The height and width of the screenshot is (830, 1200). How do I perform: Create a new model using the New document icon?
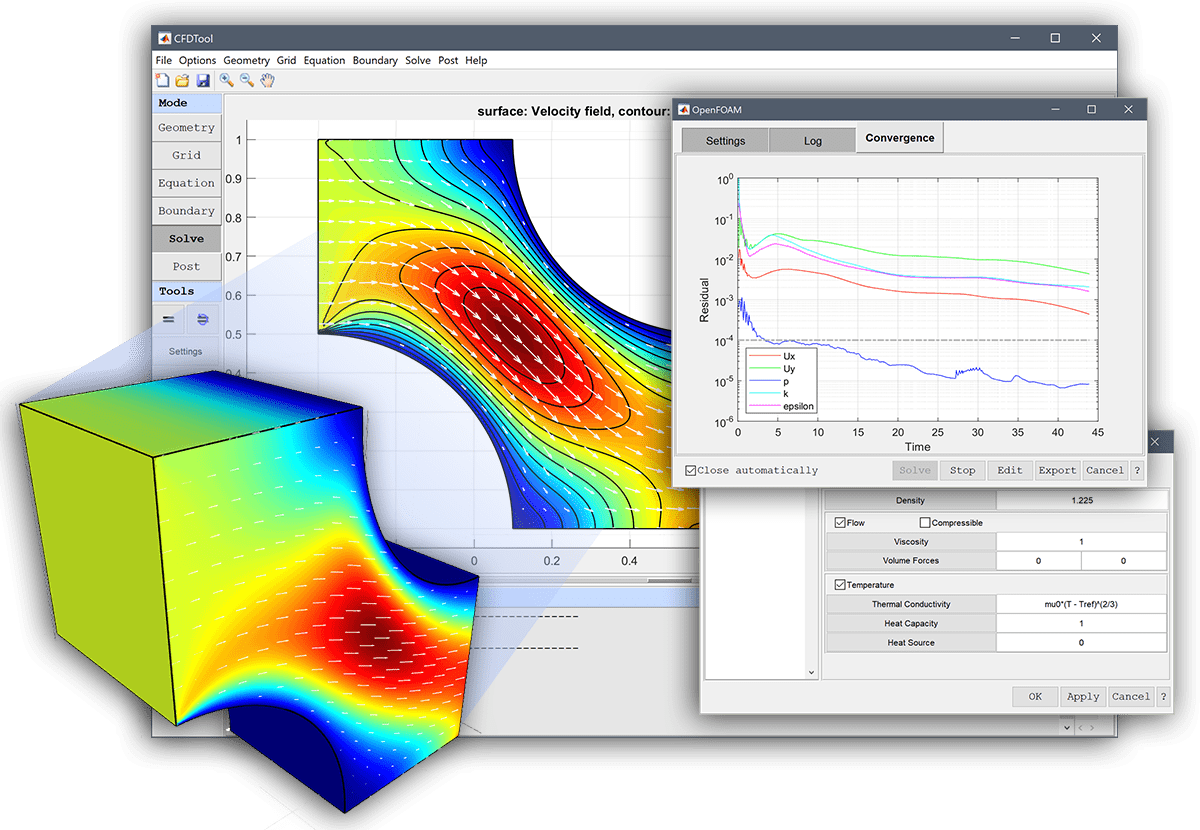click(x=162, y=80)
